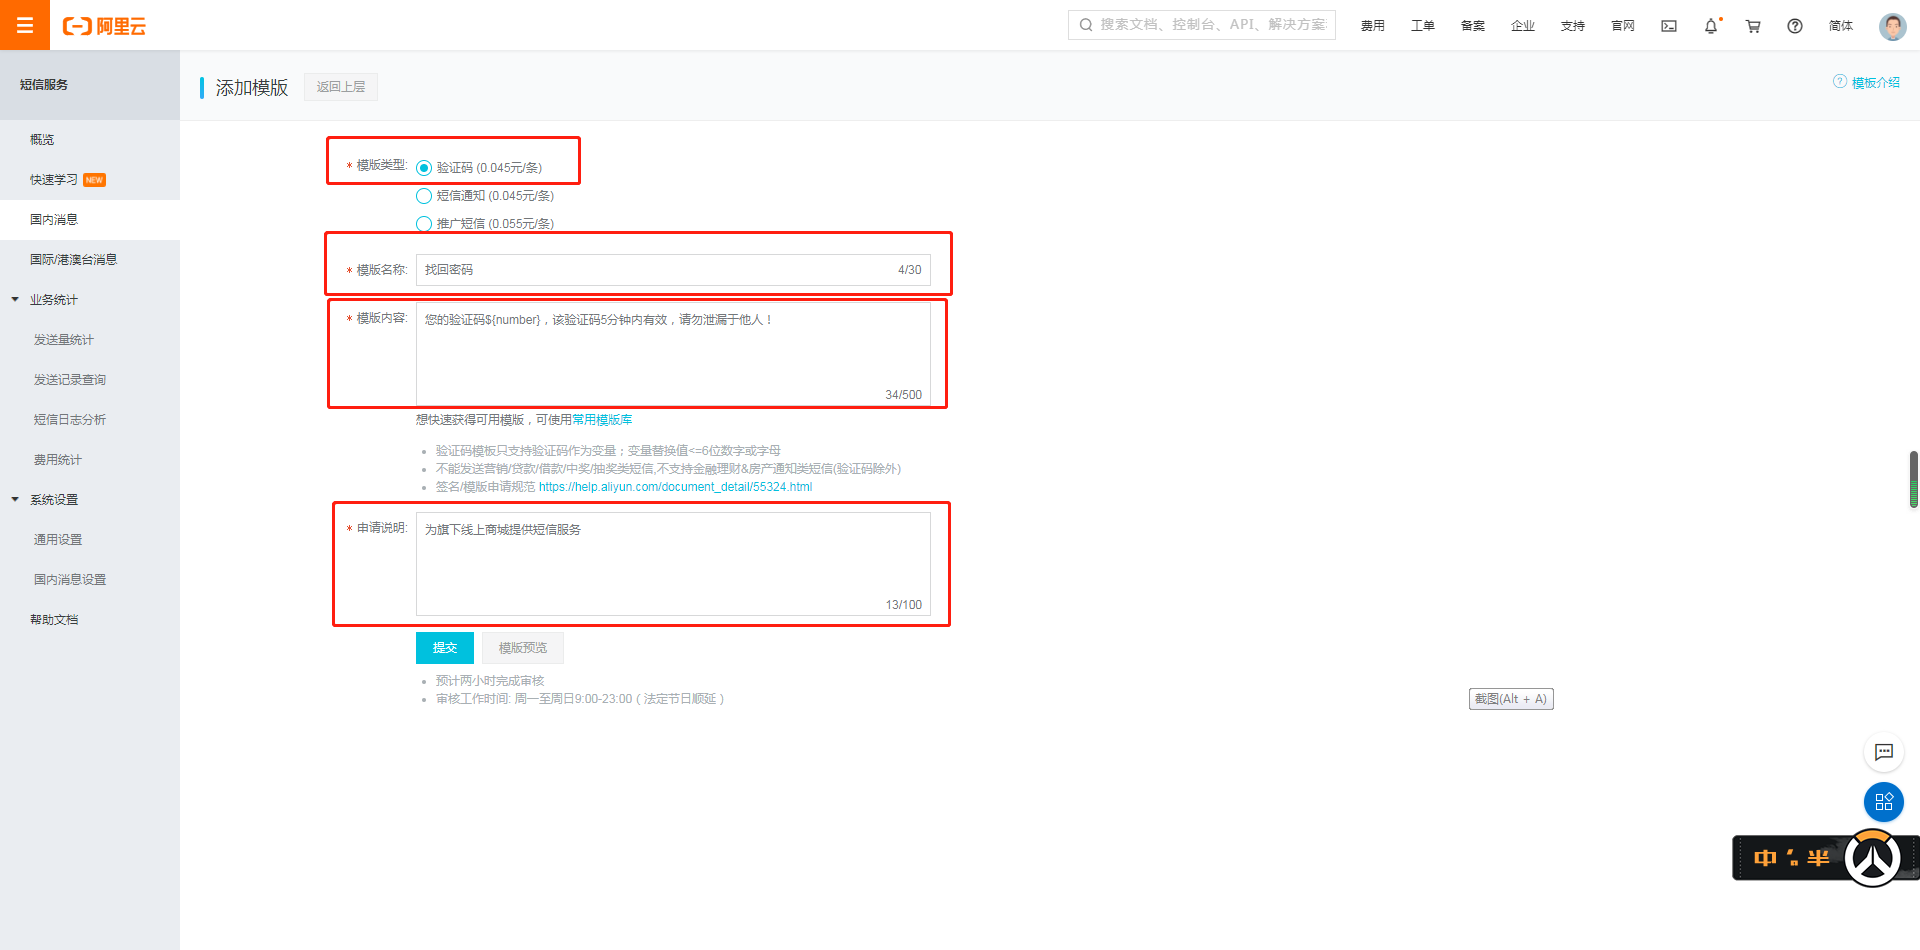Select 国内消息 in the sidebar

tap(90, 220)
